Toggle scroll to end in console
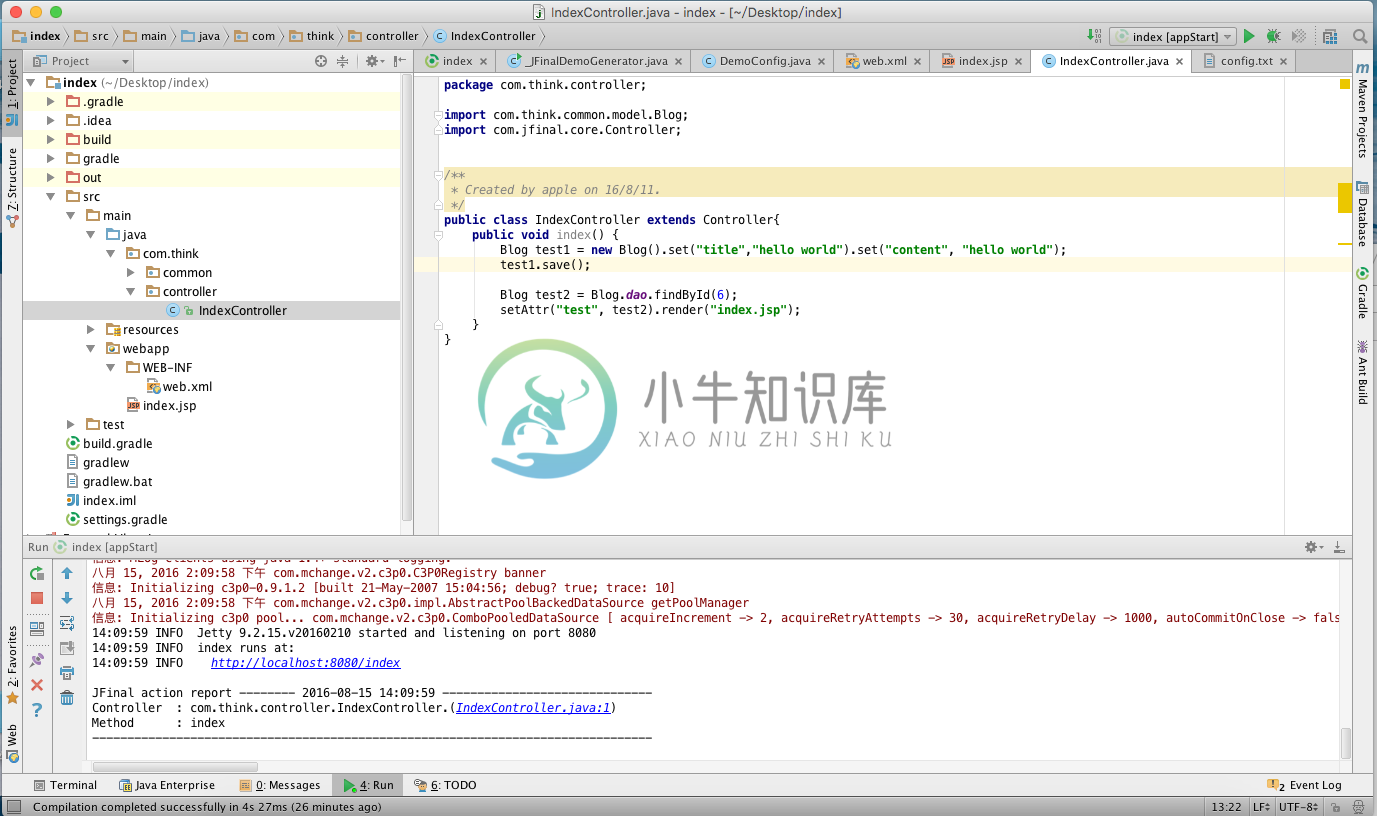Screen dimensions: 1377x816 pos(67,648)
